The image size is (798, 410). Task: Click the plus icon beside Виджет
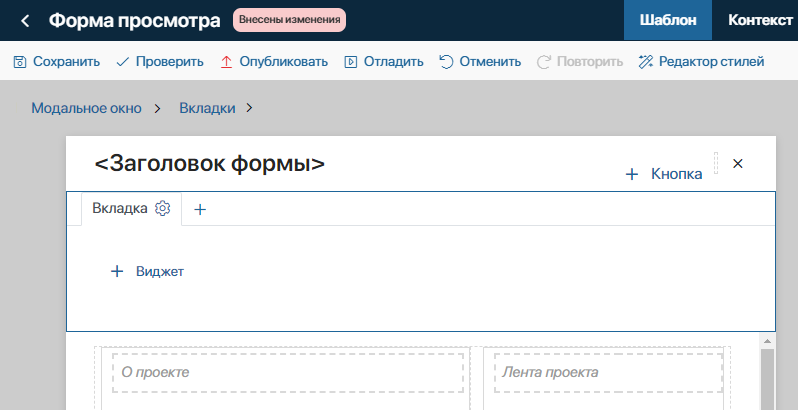click(x=117, y=271)
